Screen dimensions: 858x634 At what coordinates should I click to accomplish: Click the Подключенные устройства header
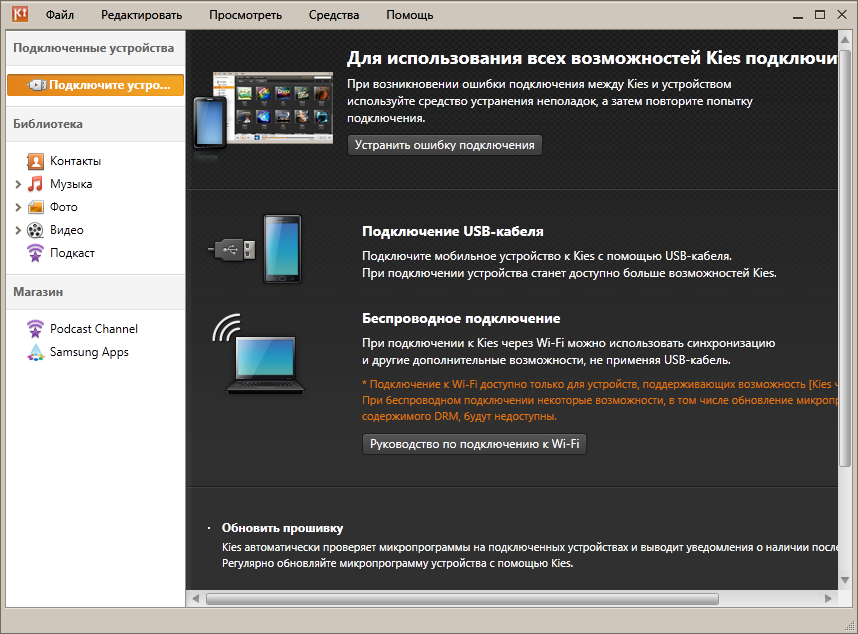coord(94,48)
